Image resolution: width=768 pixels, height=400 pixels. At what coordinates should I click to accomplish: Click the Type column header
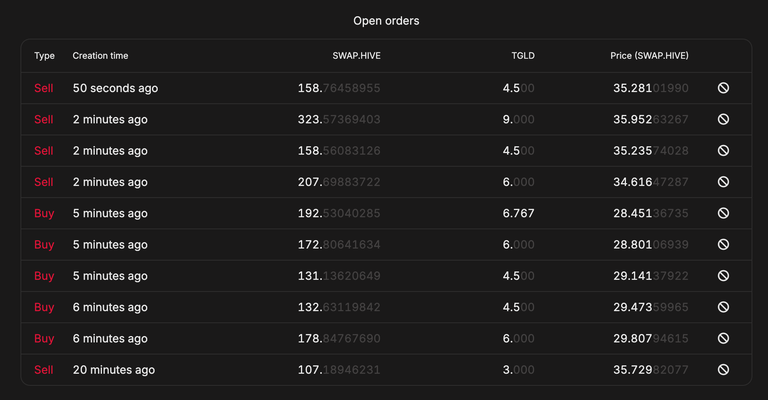[44, 56]
